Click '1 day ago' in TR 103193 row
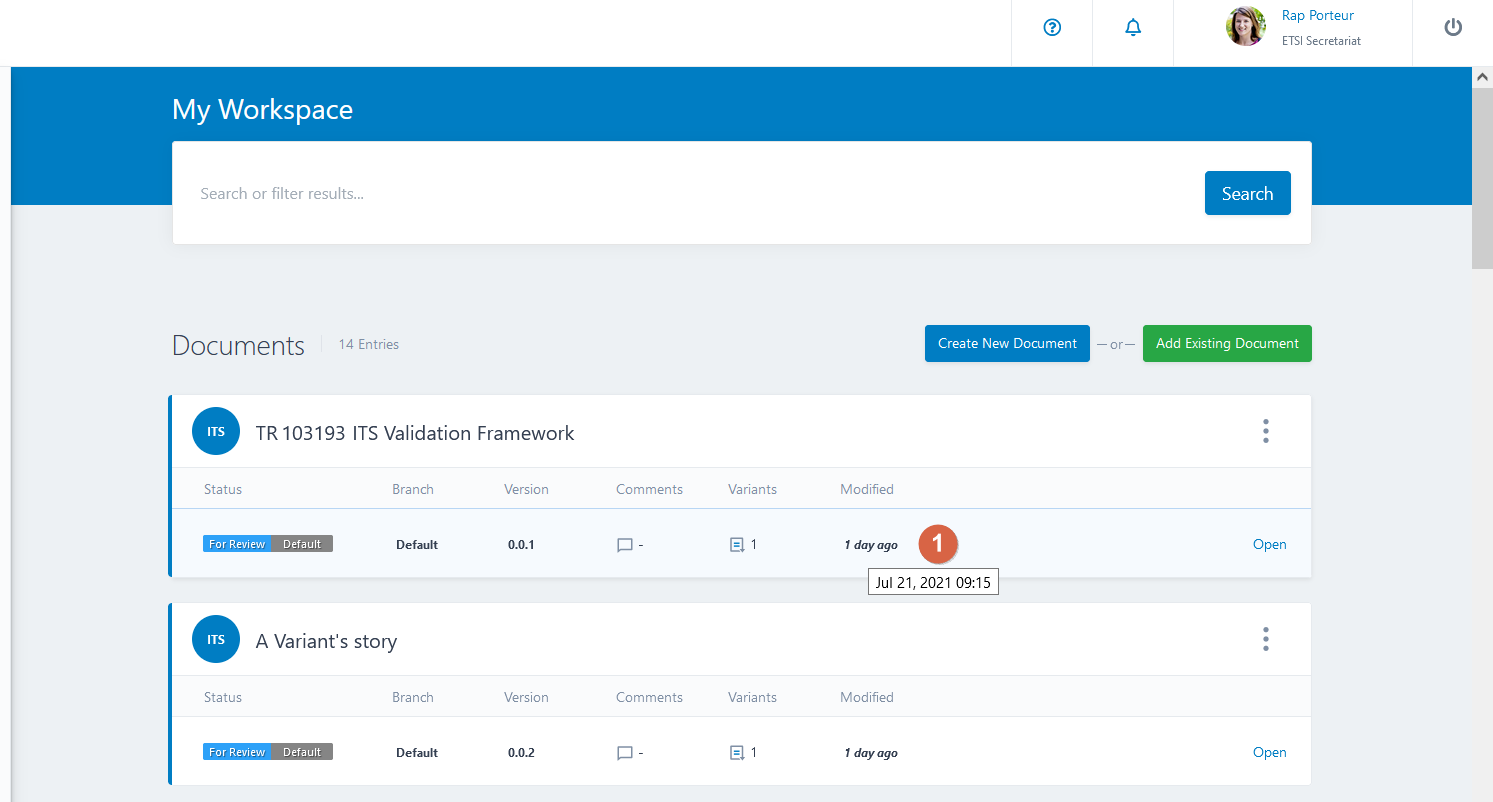The image size is (1493, 802). click(x=871, y=545)
